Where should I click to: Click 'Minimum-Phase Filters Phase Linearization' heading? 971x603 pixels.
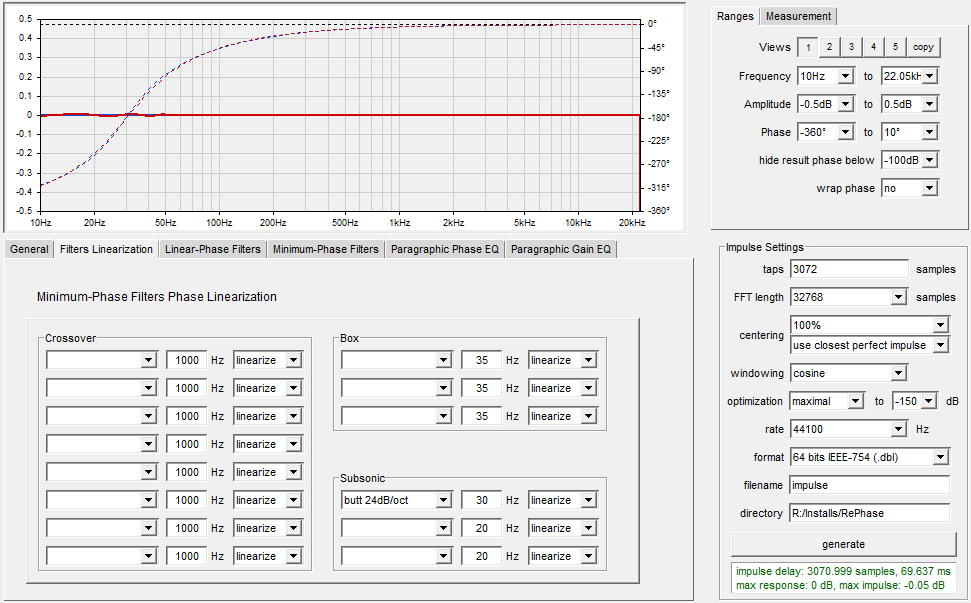(x=157, y=297)
